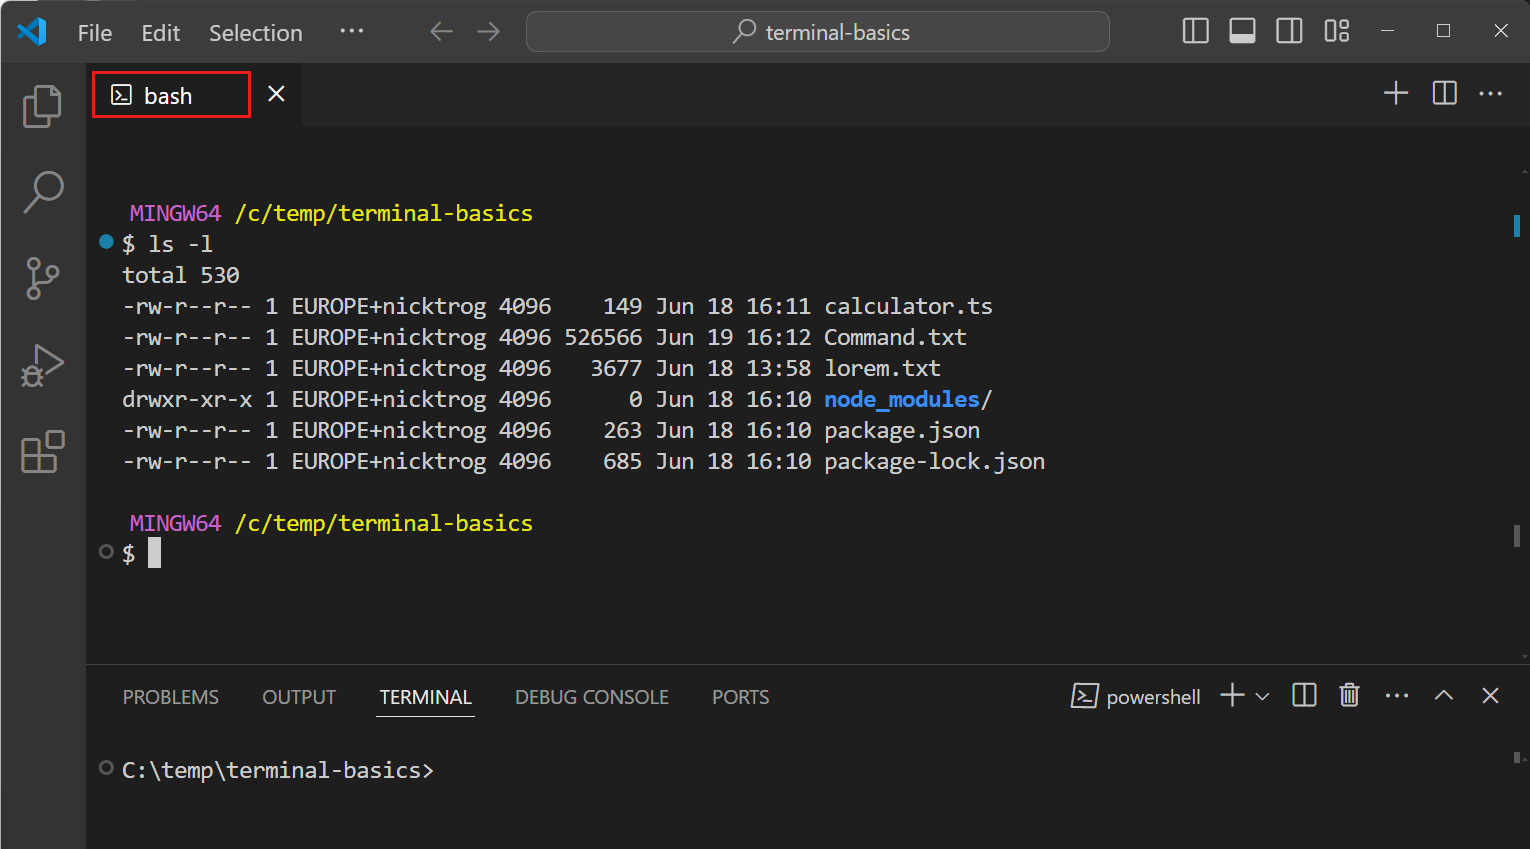Switch to the DEBUG CONSOLE tab
This screenshot has width=1530, height=849.
tap(591, 697)
